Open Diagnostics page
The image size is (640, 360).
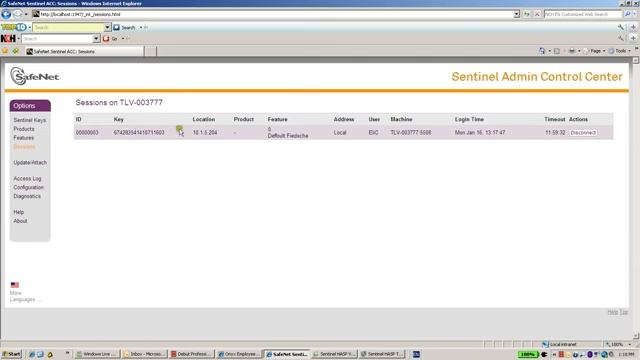(27, 196)
